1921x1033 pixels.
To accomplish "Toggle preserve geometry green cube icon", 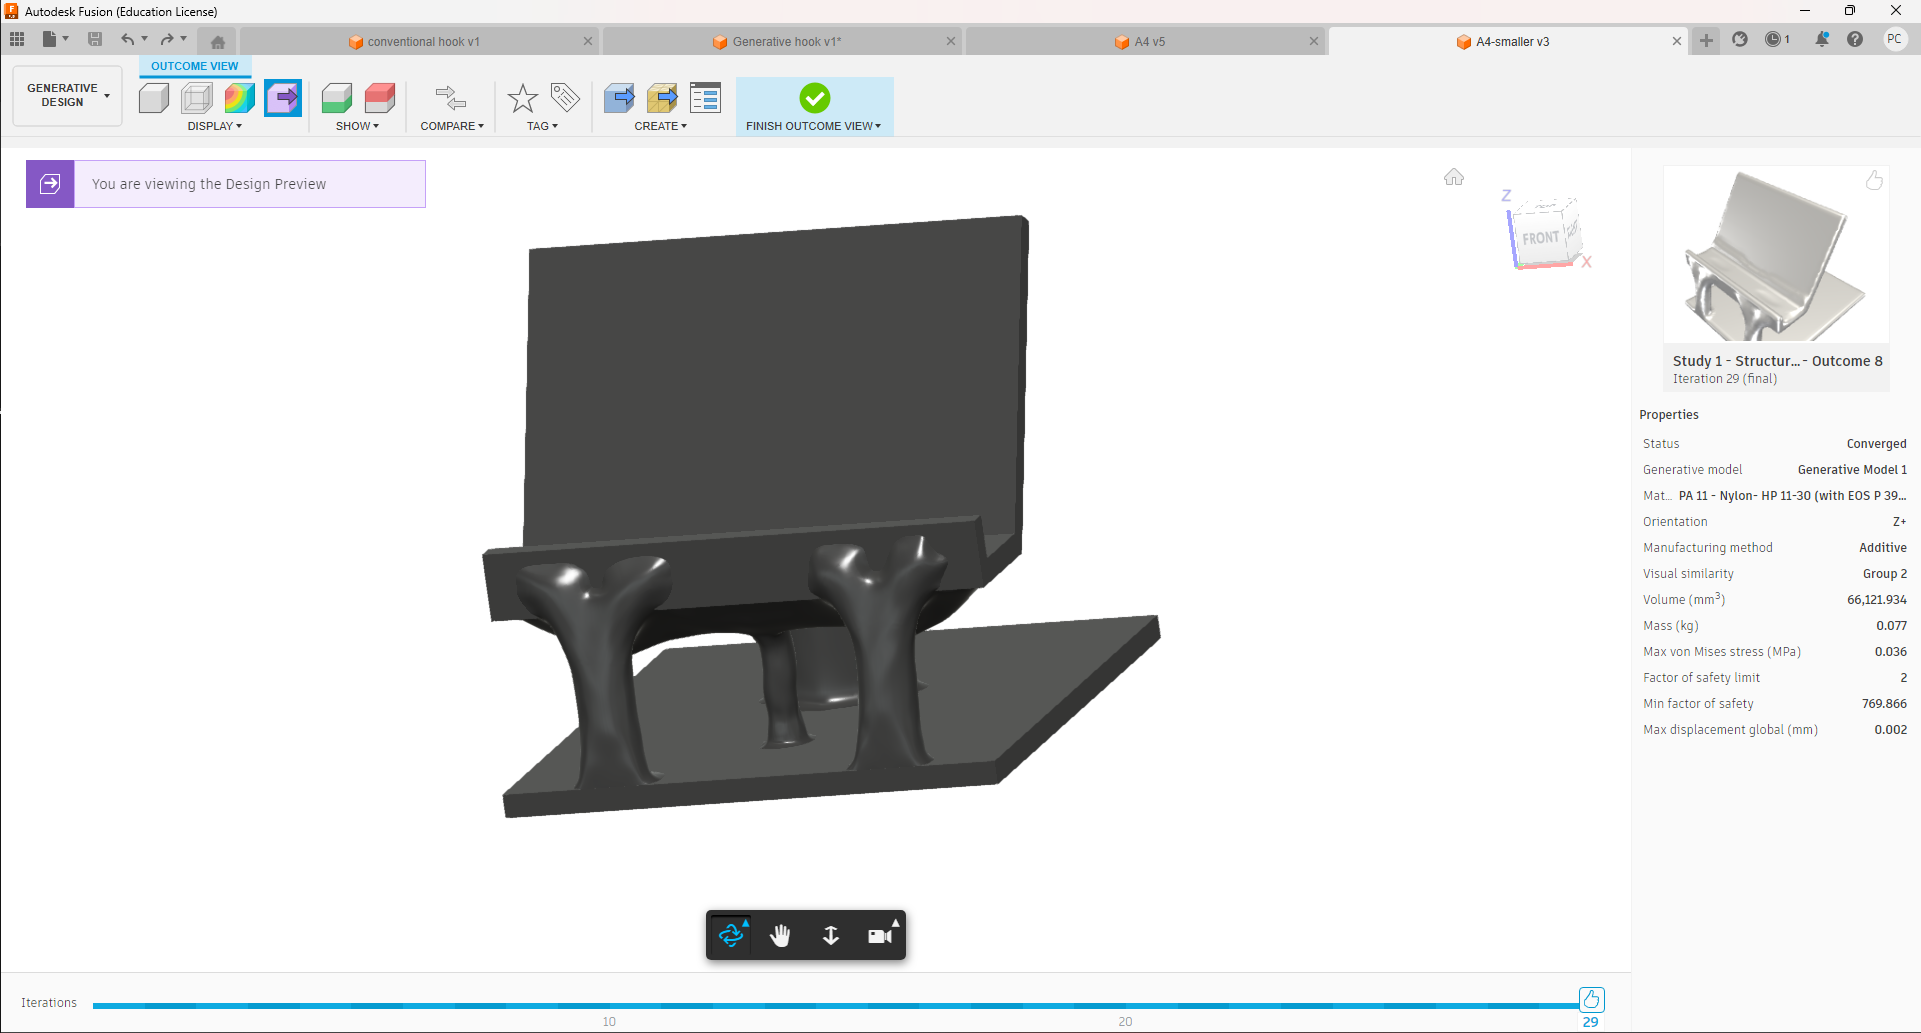I will (x=337, y=98).
